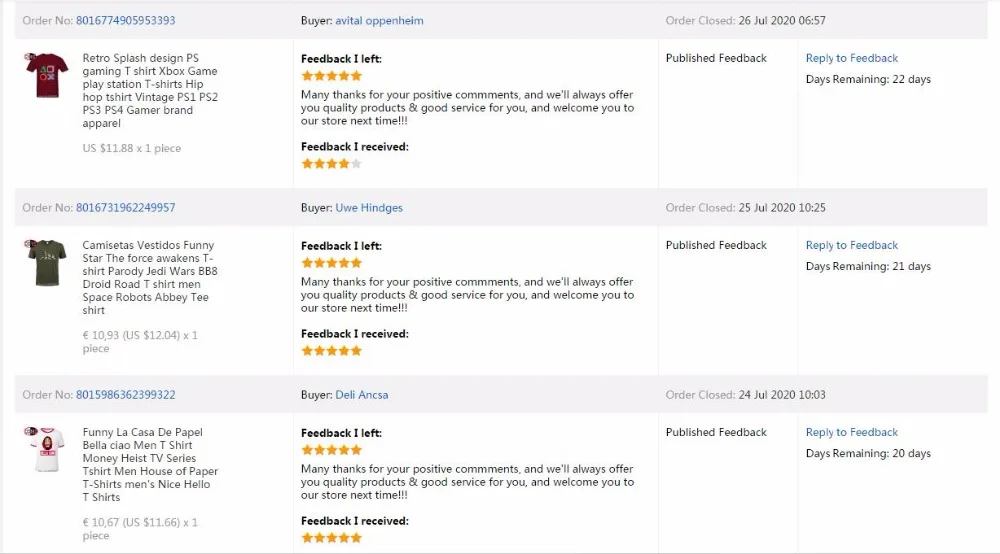View buyer Deli Ancsa's profile
This screenshot has height=554, width=1000.
362,395
